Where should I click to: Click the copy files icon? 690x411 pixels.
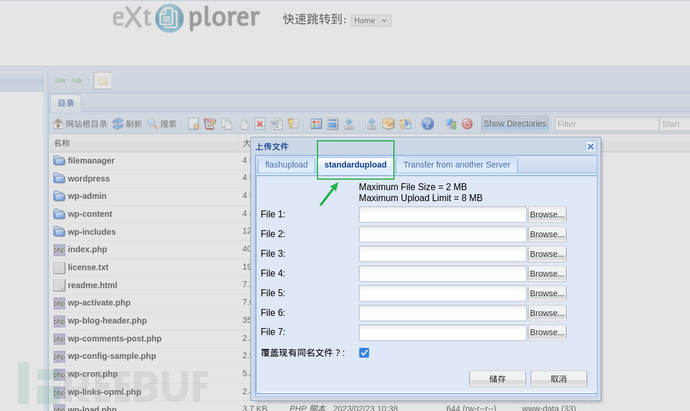tap(227, 124)
